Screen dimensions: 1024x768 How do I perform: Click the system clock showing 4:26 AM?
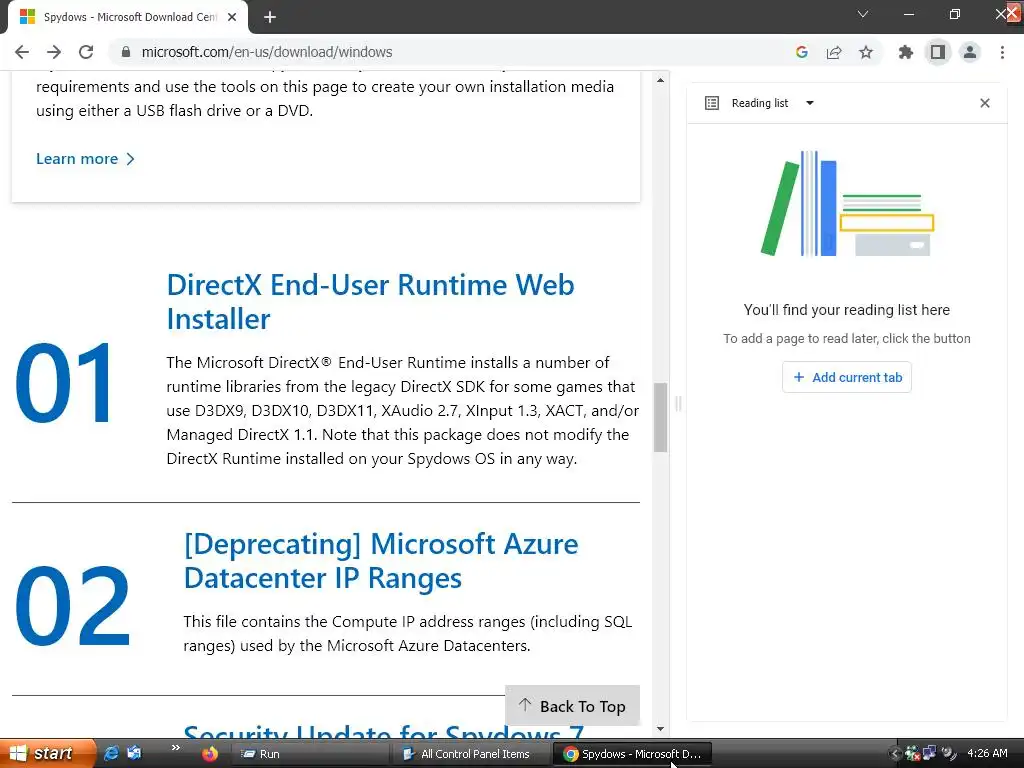click(987, 754)
